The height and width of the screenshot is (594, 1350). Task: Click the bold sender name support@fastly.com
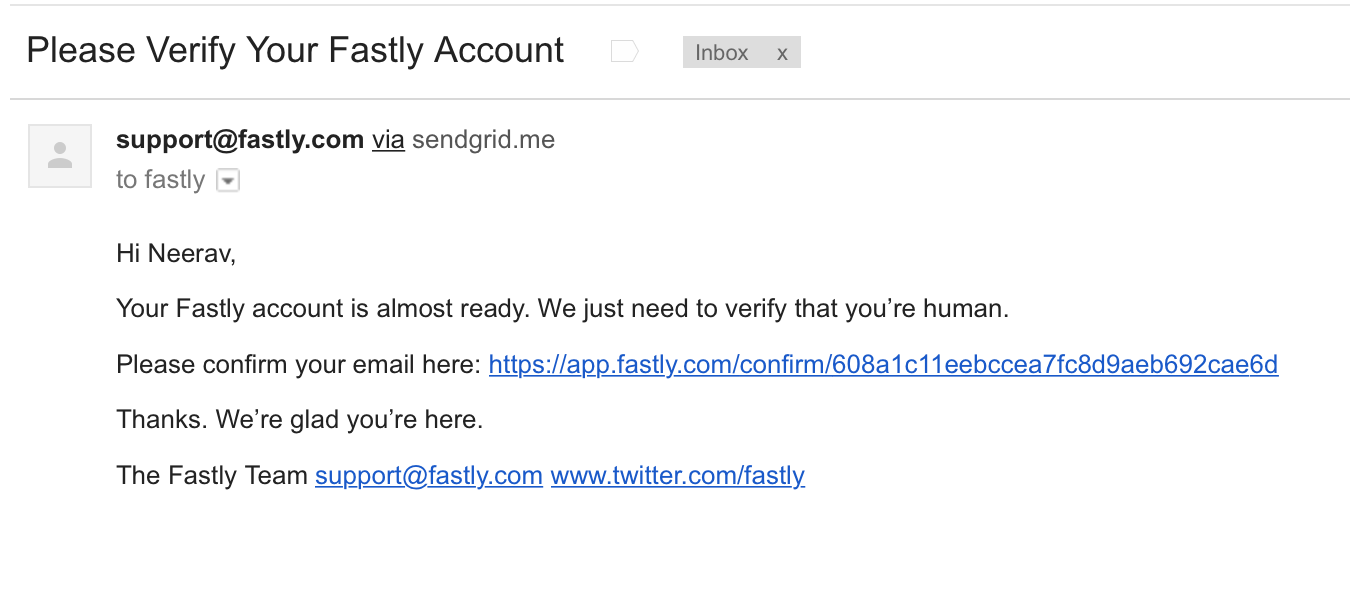(240, 140)
